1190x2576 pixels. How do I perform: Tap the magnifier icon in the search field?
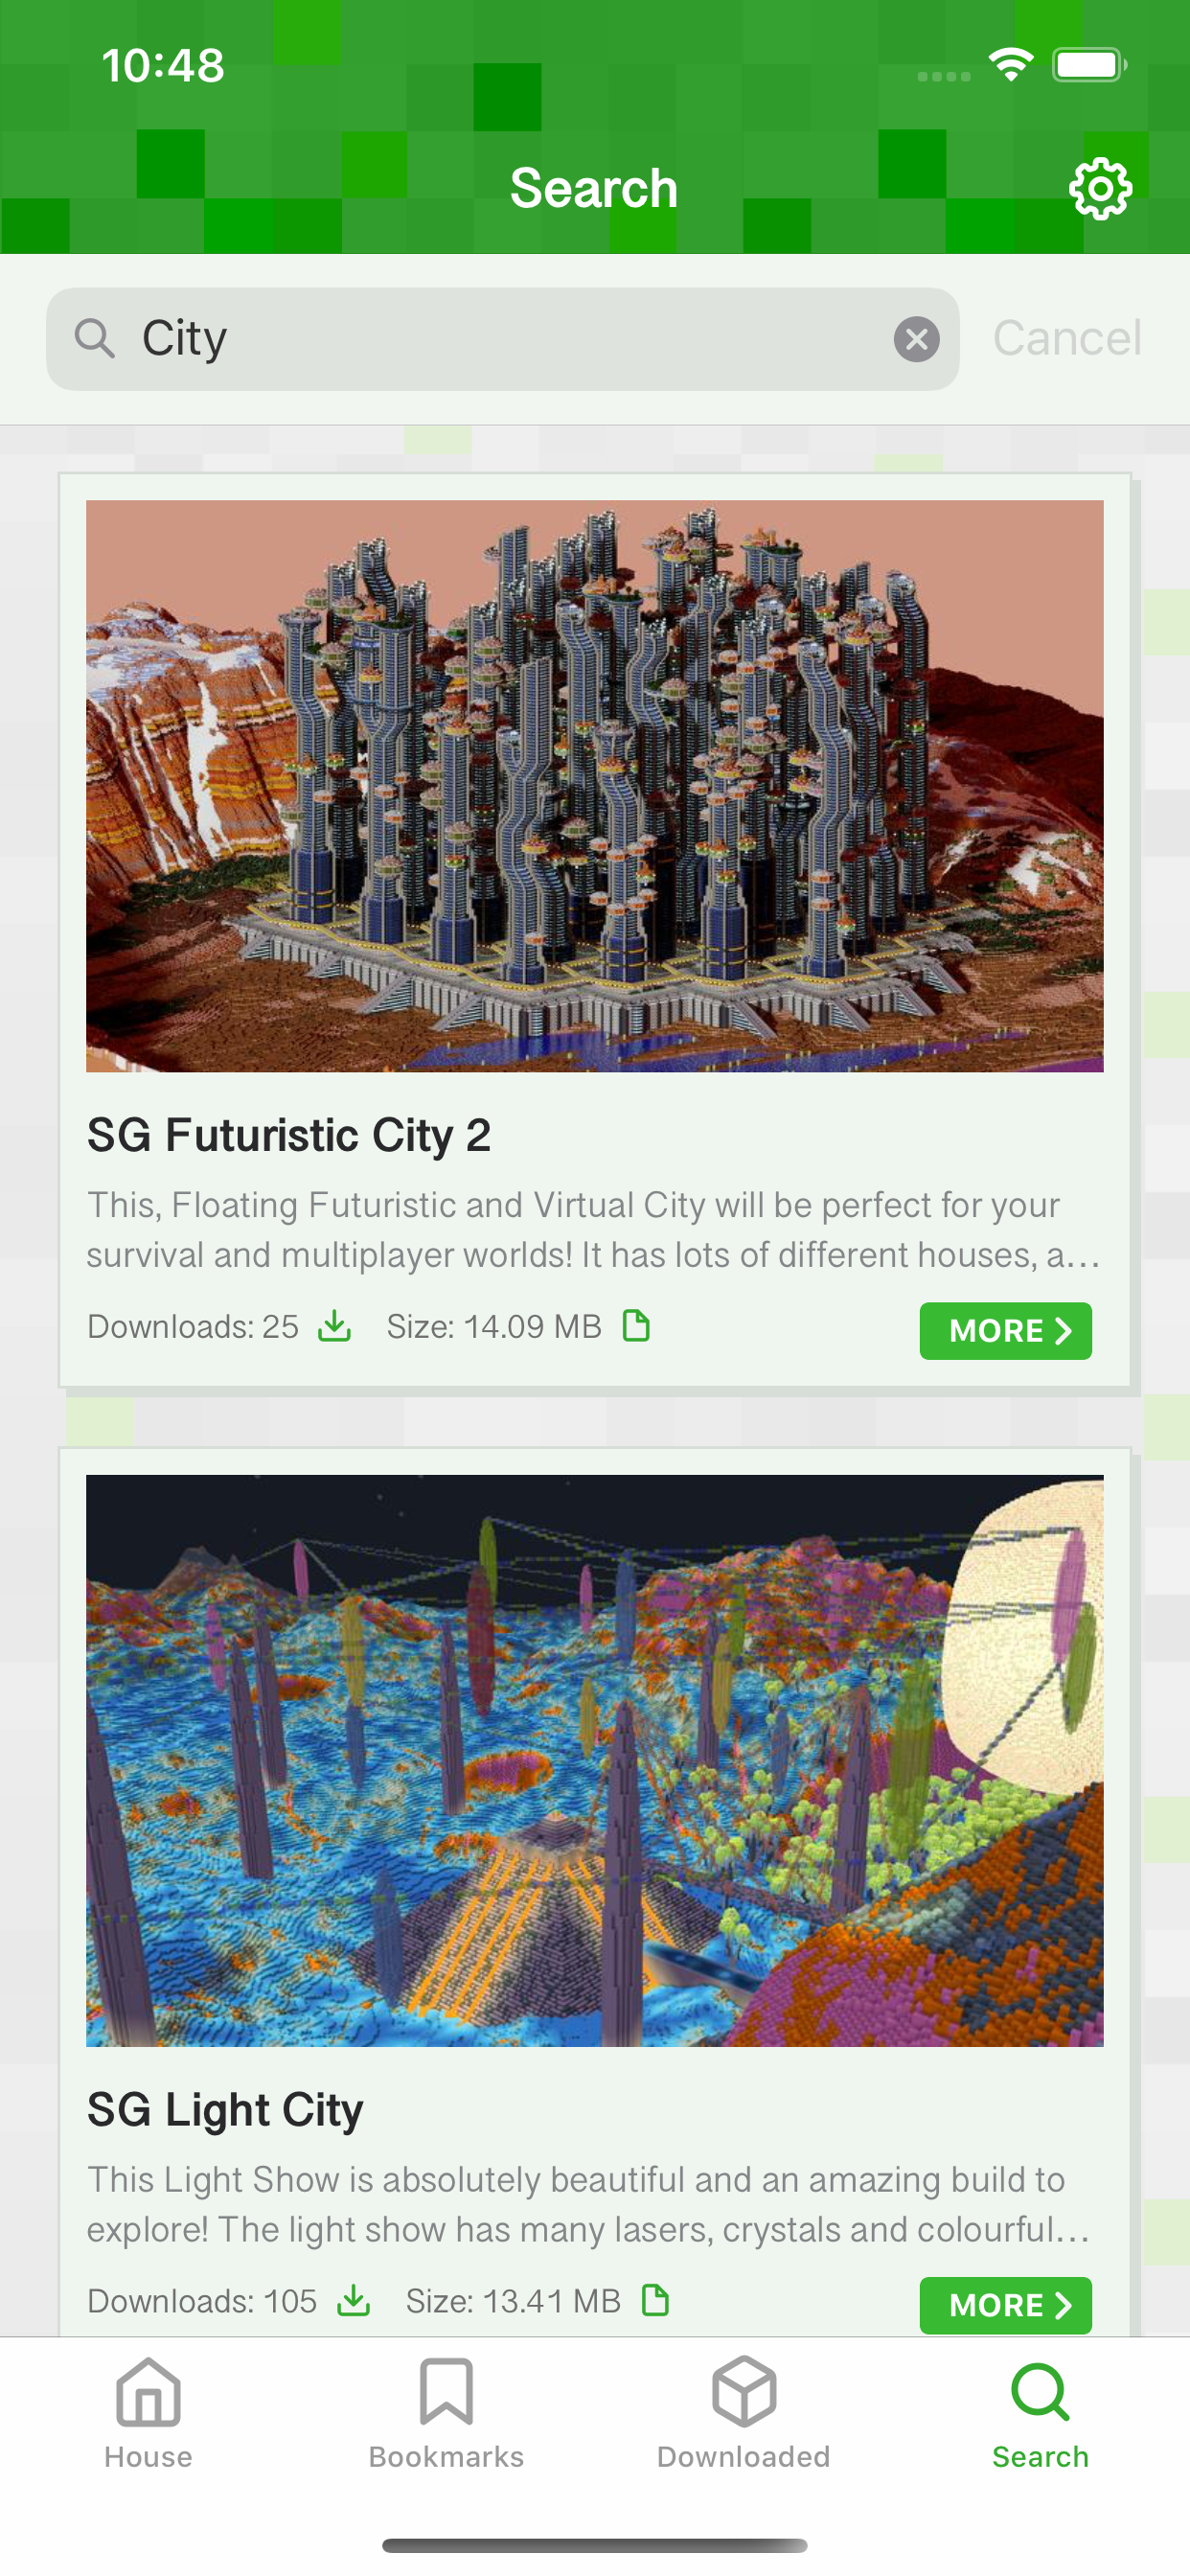95,338
